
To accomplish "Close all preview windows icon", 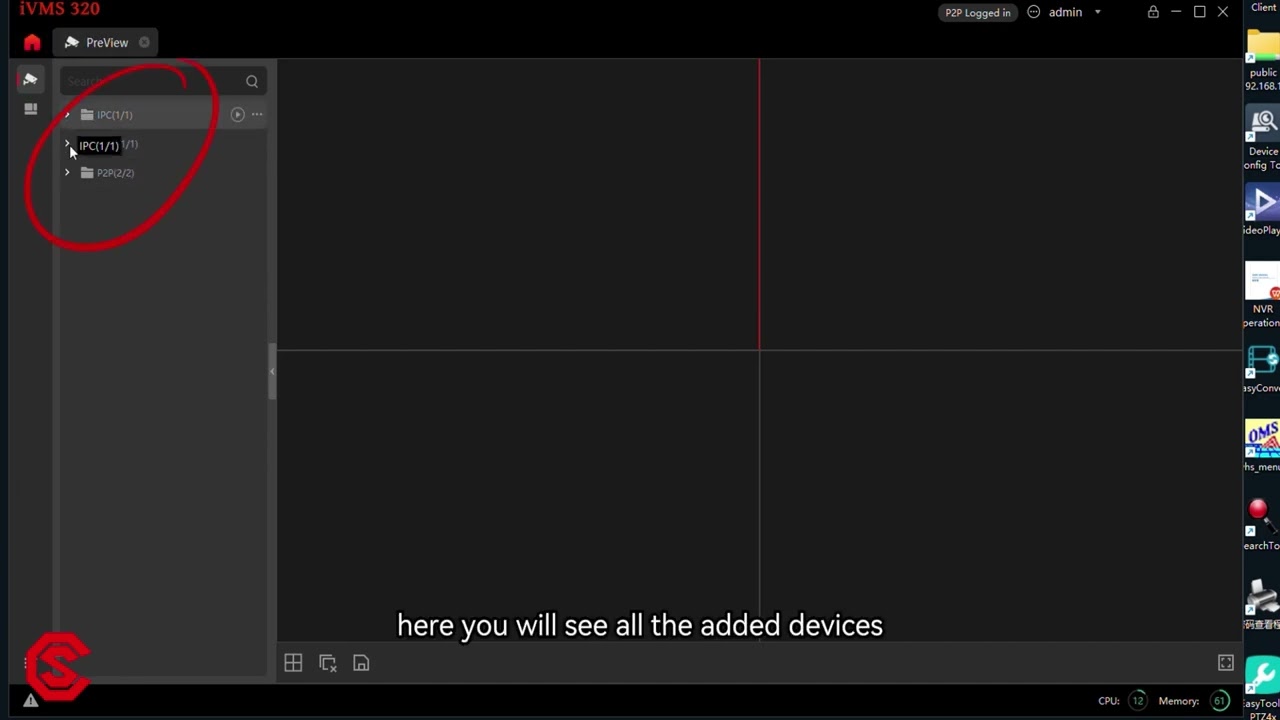I will click(x=327, y=663).
